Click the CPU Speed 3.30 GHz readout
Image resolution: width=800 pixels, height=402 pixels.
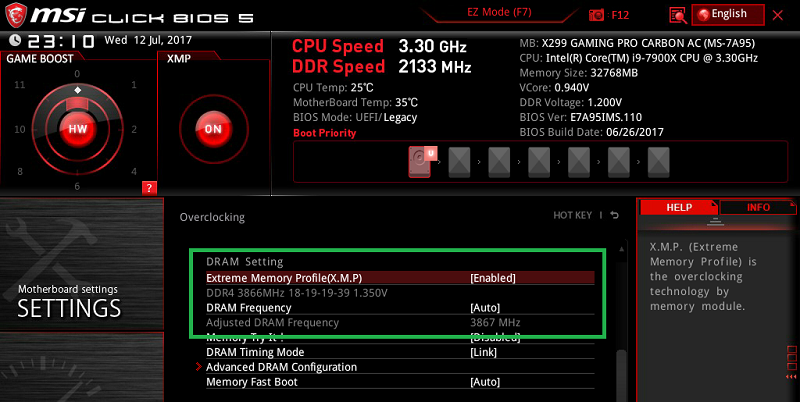[379, 46]
